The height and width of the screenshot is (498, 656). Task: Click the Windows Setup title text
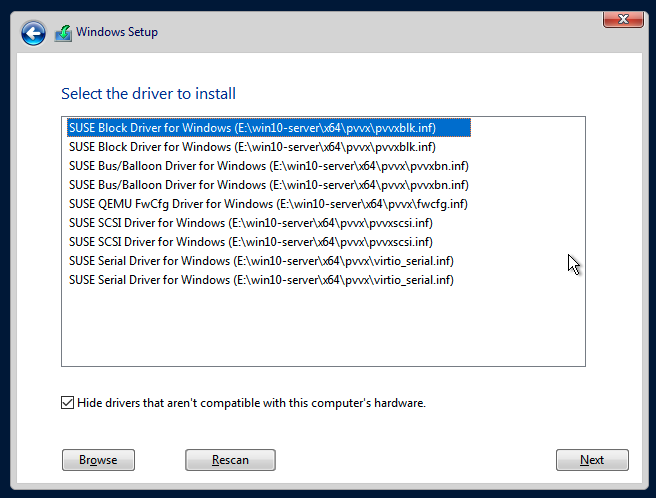click(x=117, y=32)
